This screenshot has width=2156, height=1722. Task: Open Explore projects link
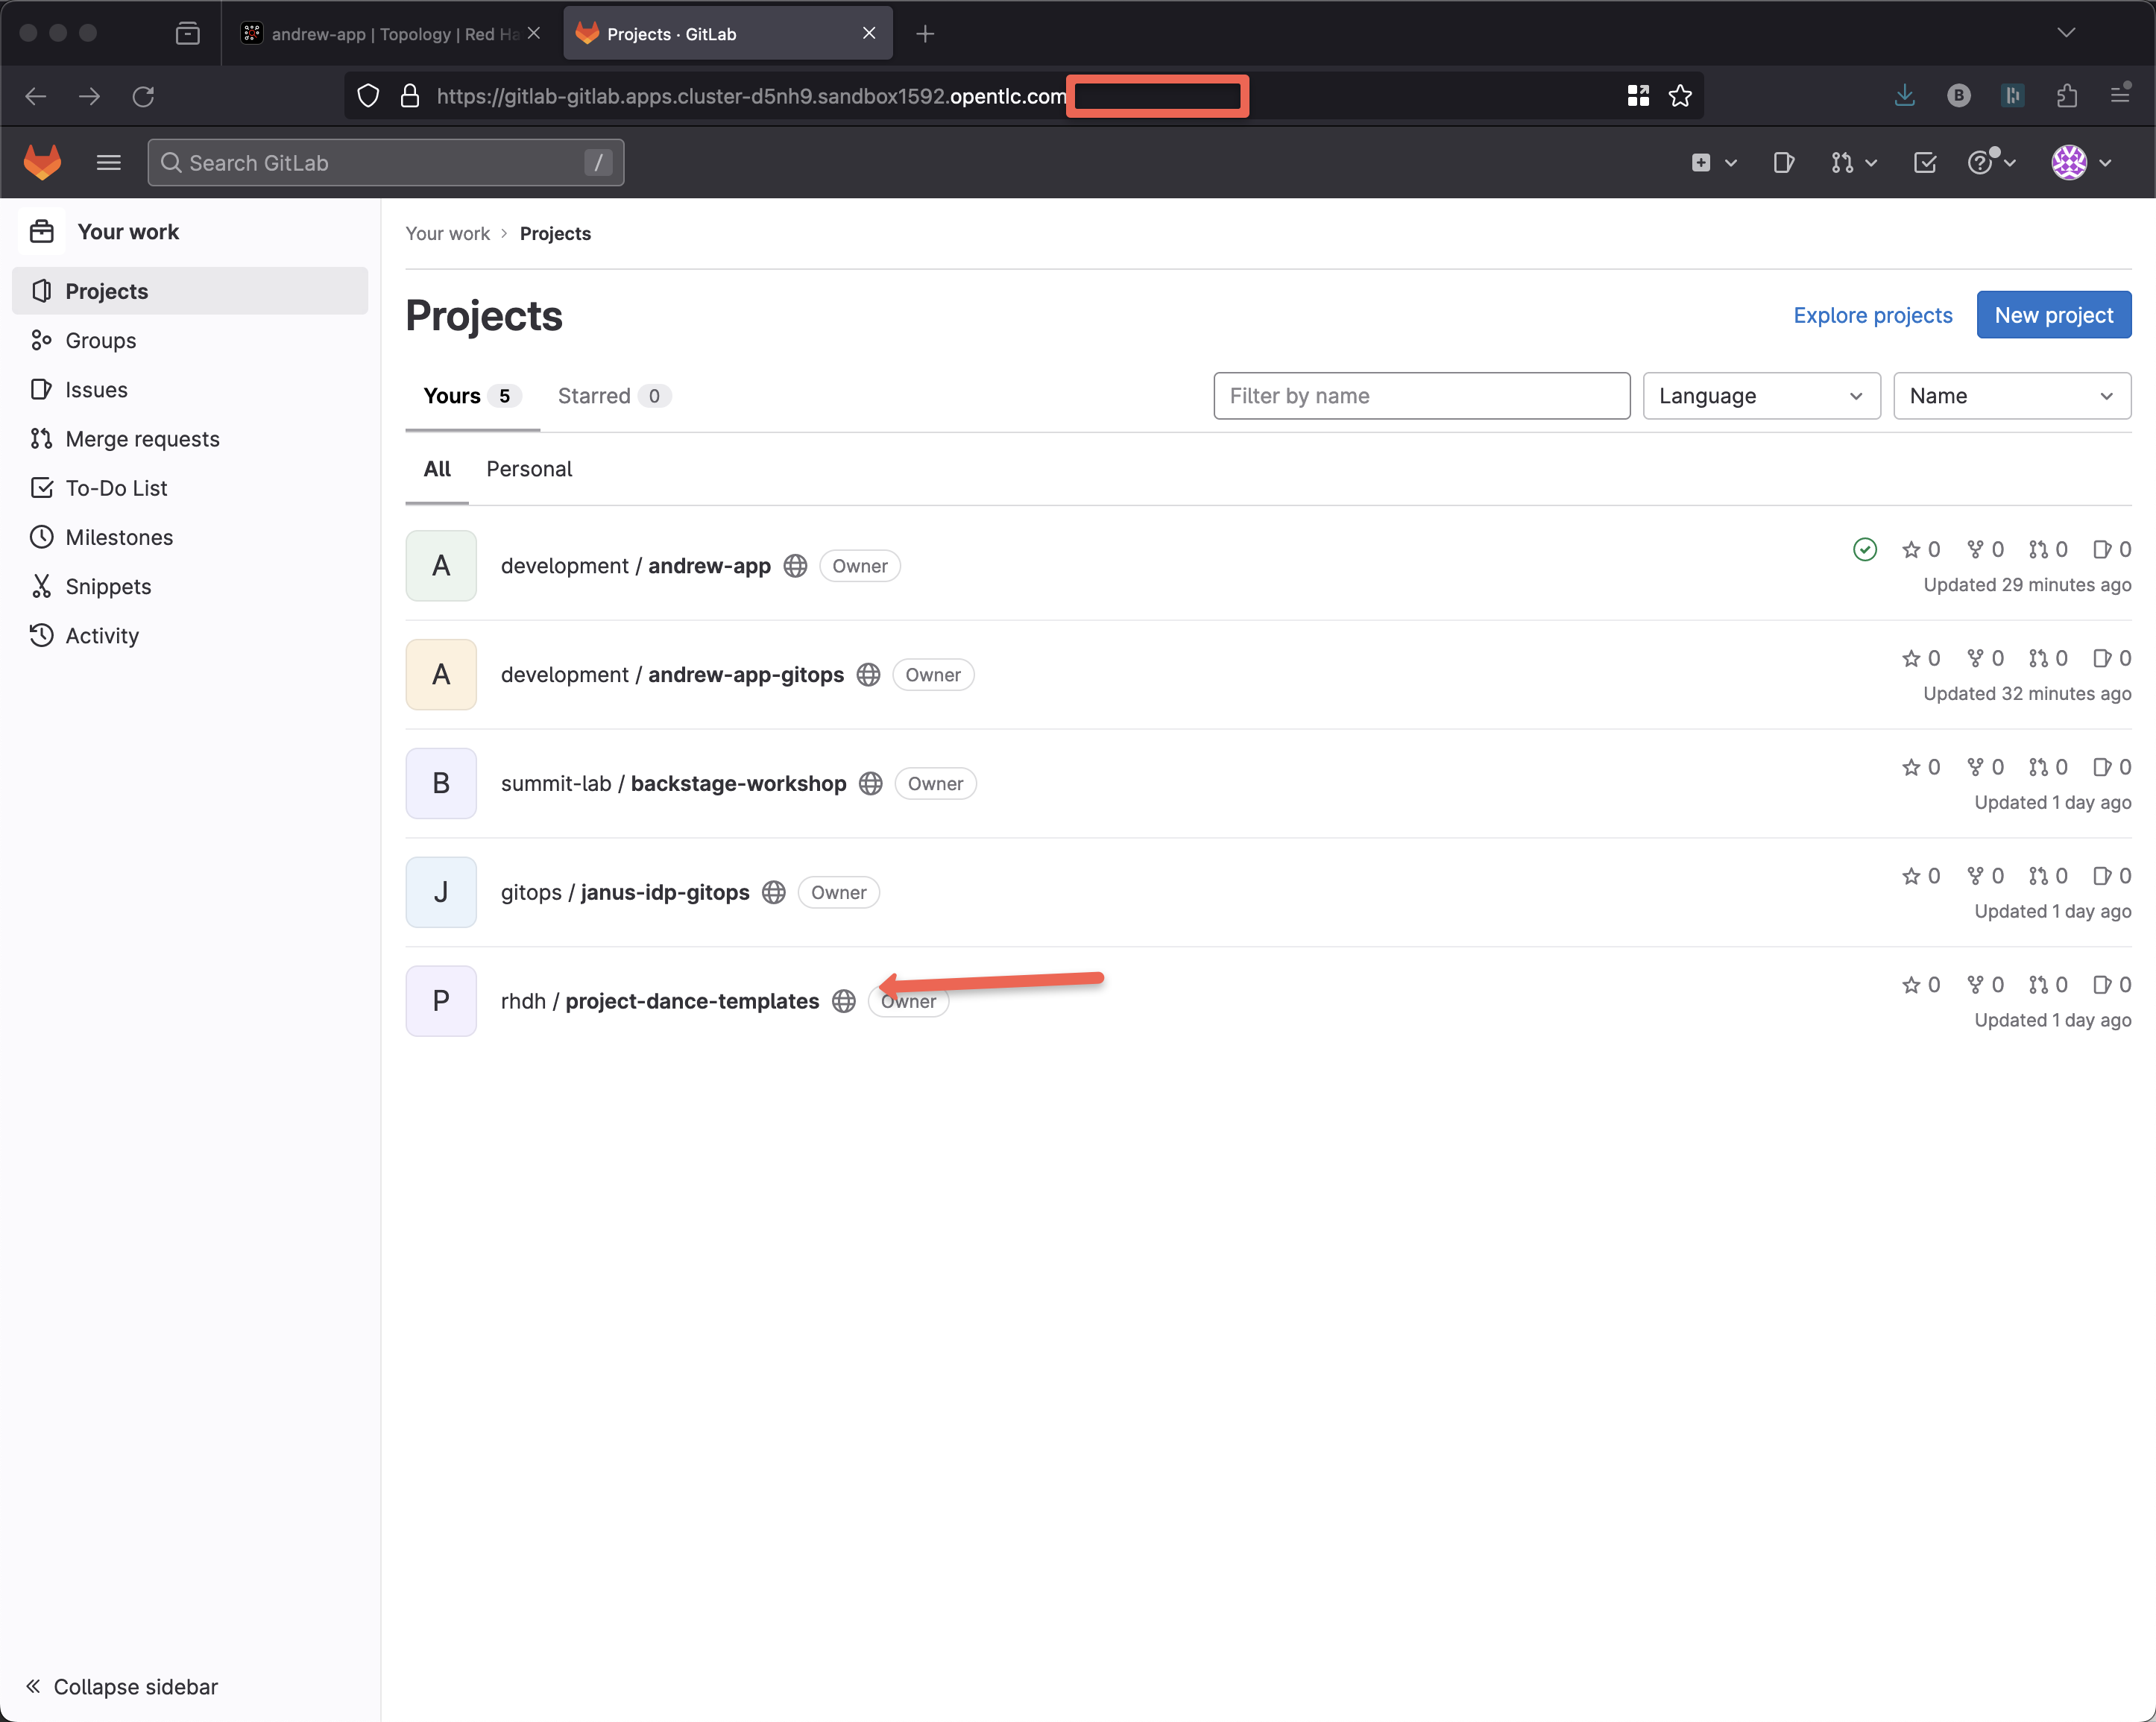1872,315
